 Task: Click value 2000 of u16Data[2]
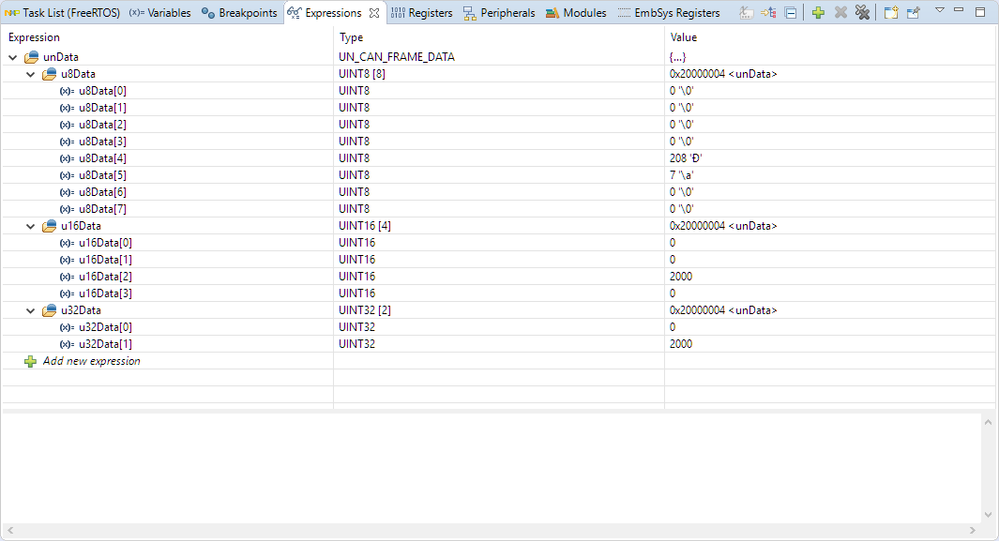point(680,277)
